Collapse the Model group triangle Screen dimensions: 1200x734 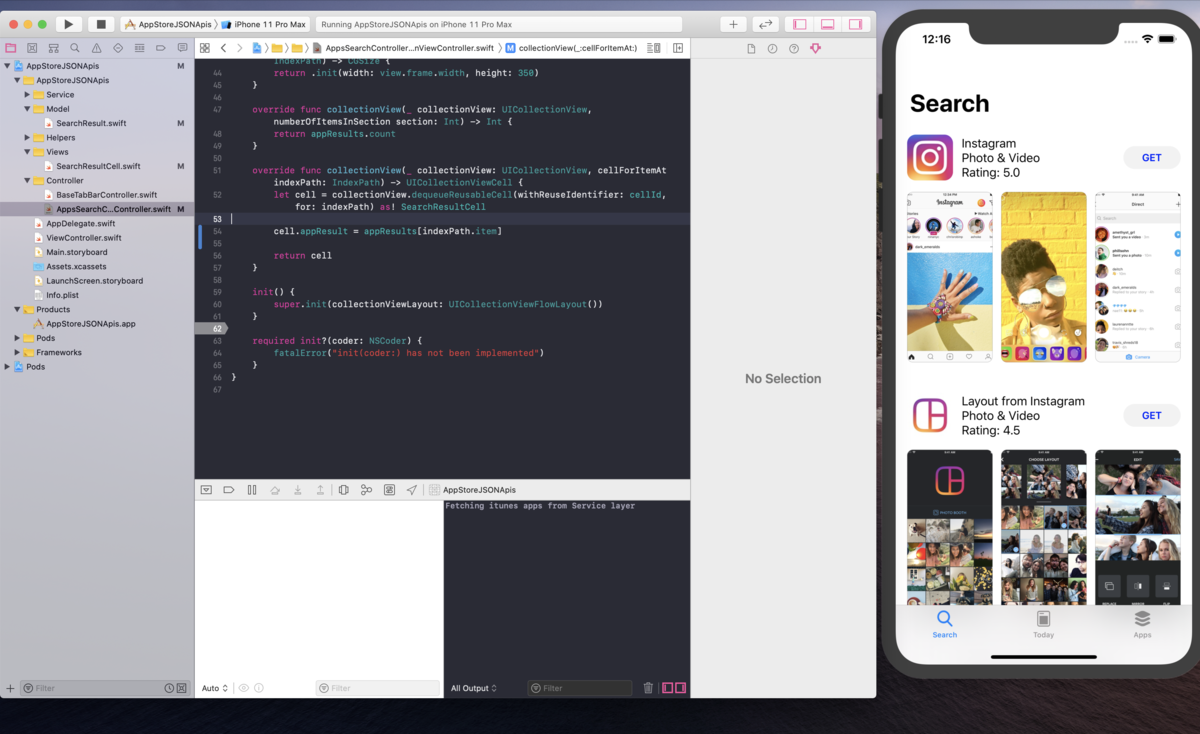(27, 109)
